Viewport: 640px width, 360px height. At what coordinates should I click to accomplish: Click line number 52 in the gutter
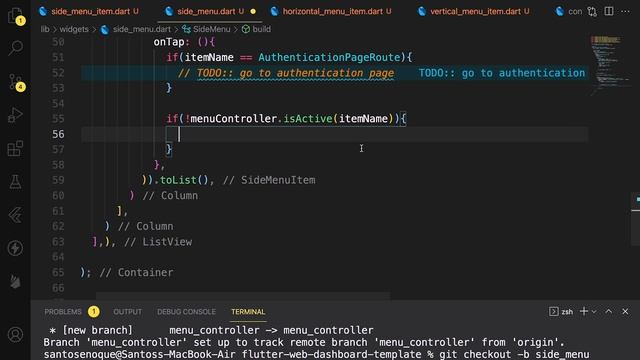(58, 73)
